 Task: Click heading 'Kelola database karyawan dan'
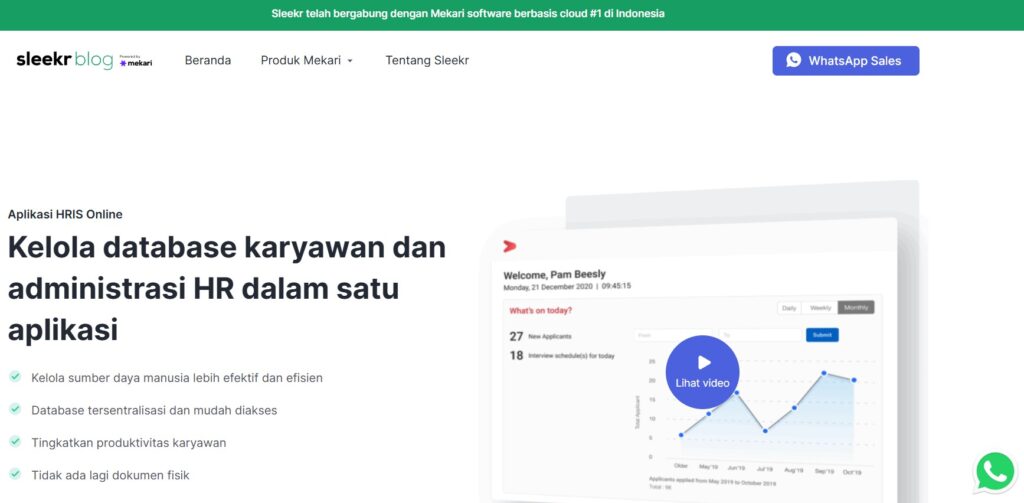[x=227, y=248]
